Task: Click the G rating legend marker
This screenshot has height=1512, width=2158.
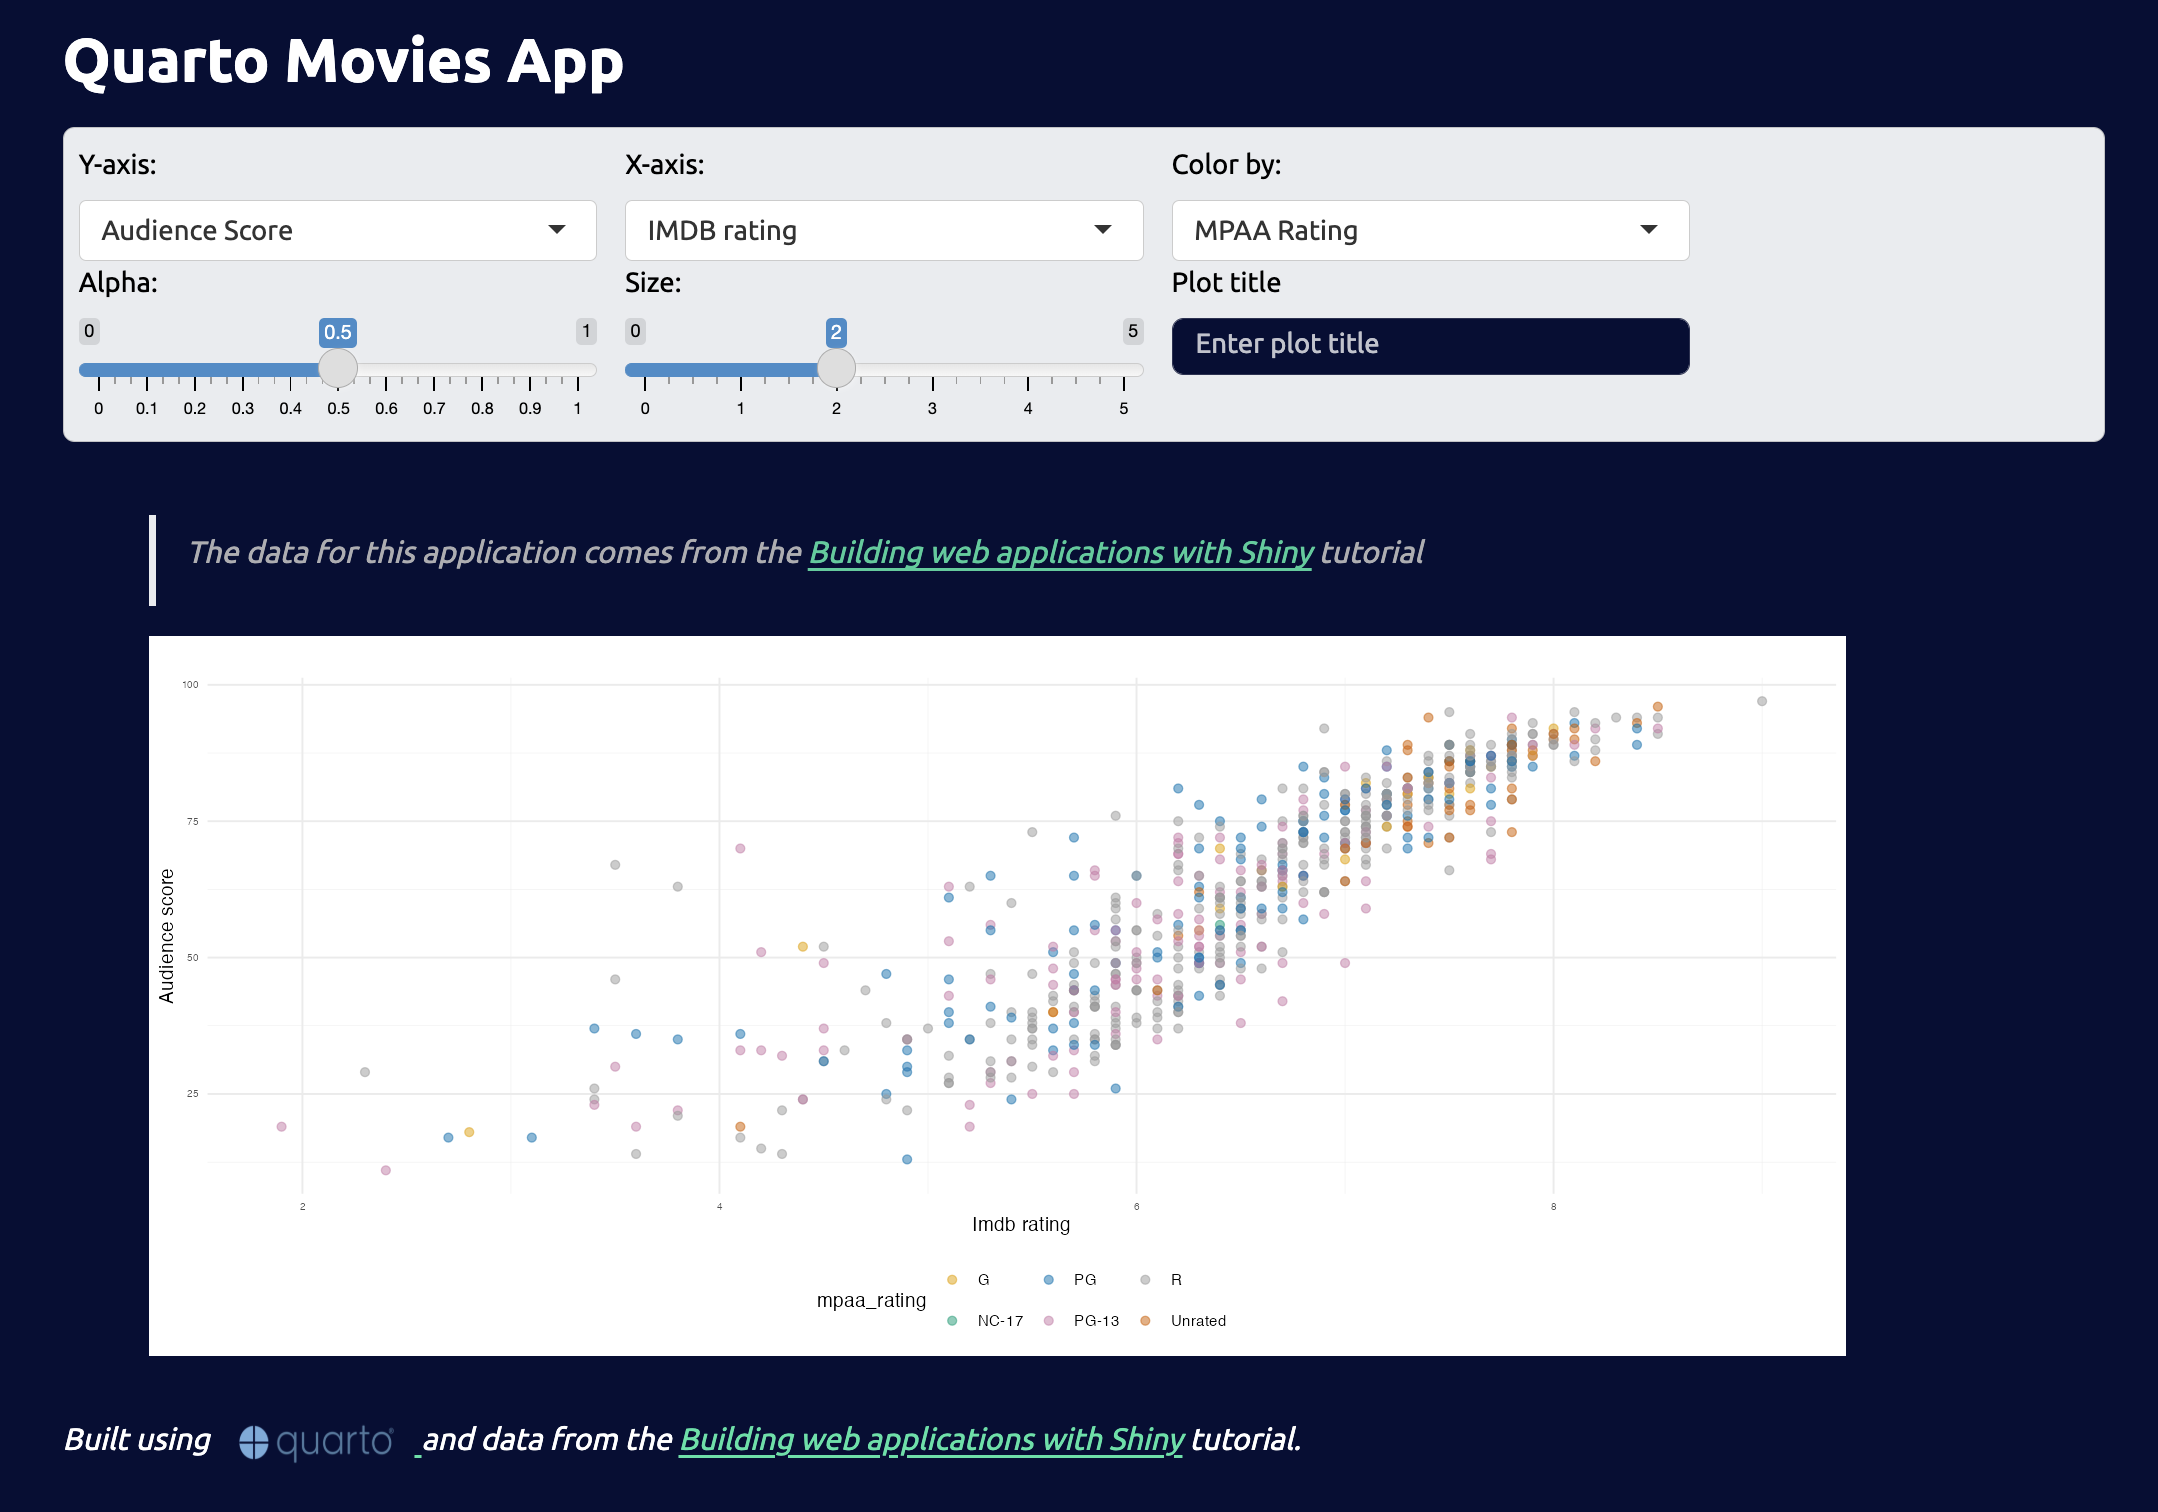Action: pyautogui.click(x=951, y=1279)
